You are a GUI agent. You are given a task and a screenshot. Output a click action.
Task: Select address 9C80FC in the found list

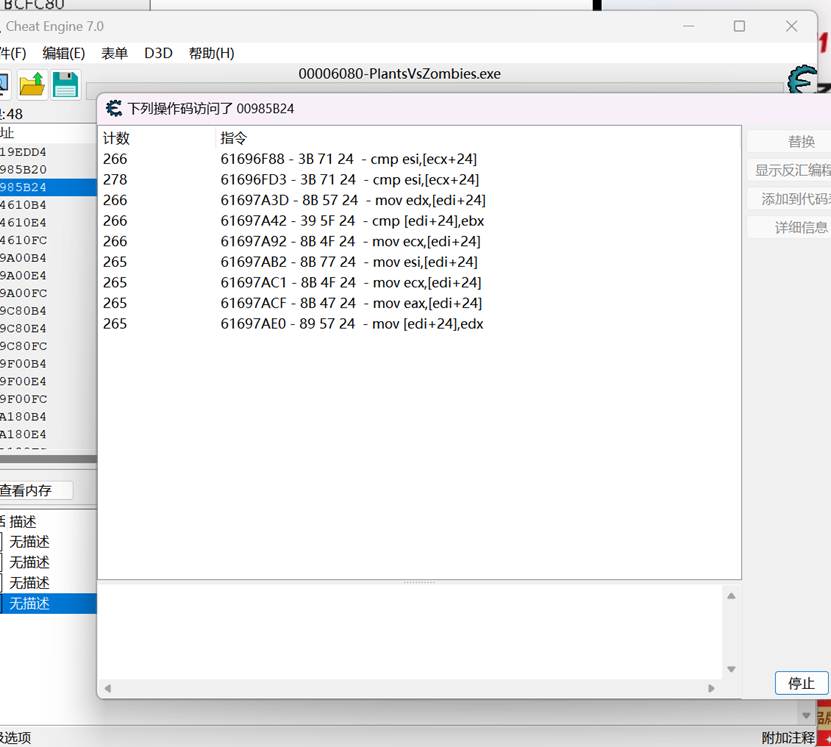pyautogui.click(x=48, y=346)
